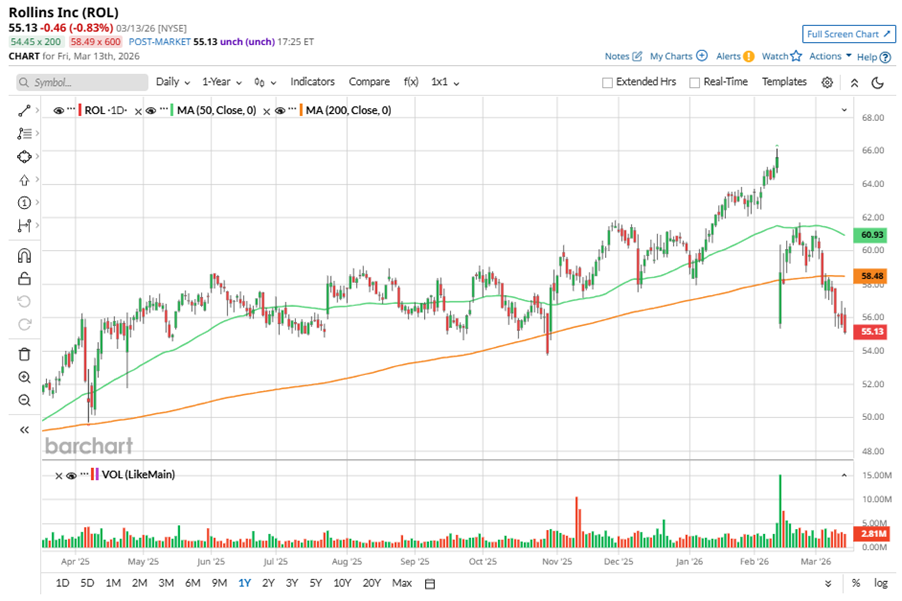Select the 5Y time range tab
Screen dimensions: 902x601
[315, 583]
